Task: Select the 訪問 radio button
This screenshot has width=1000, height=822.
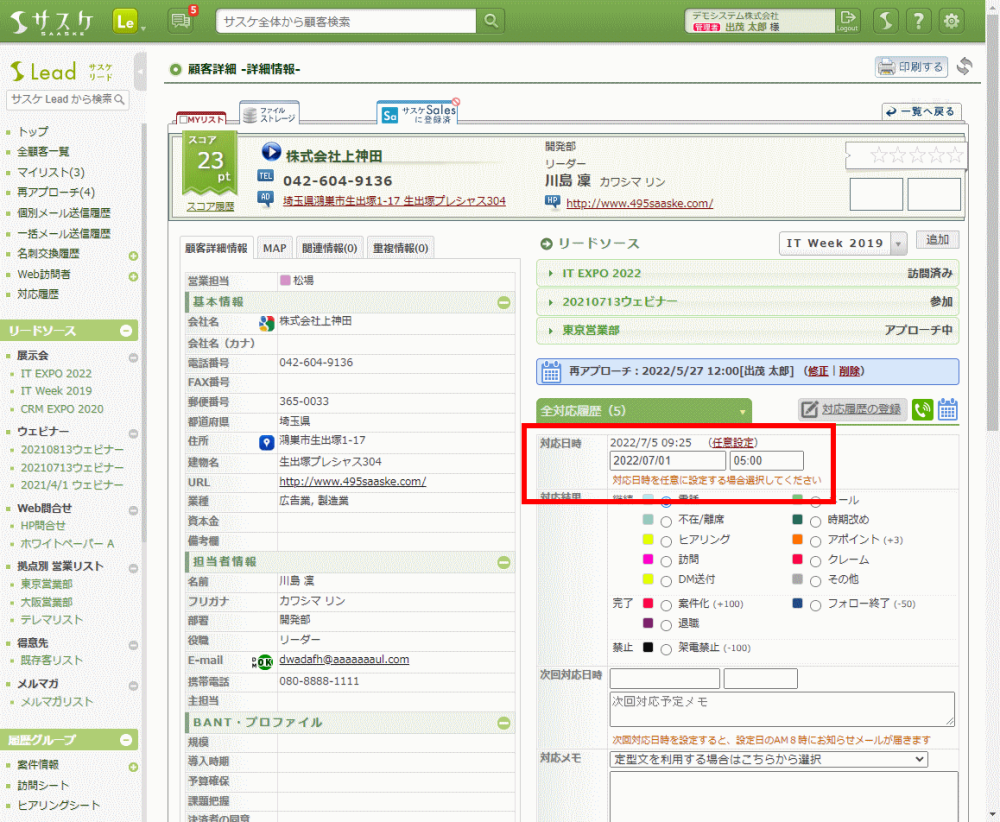Action: tap(666, 561)
